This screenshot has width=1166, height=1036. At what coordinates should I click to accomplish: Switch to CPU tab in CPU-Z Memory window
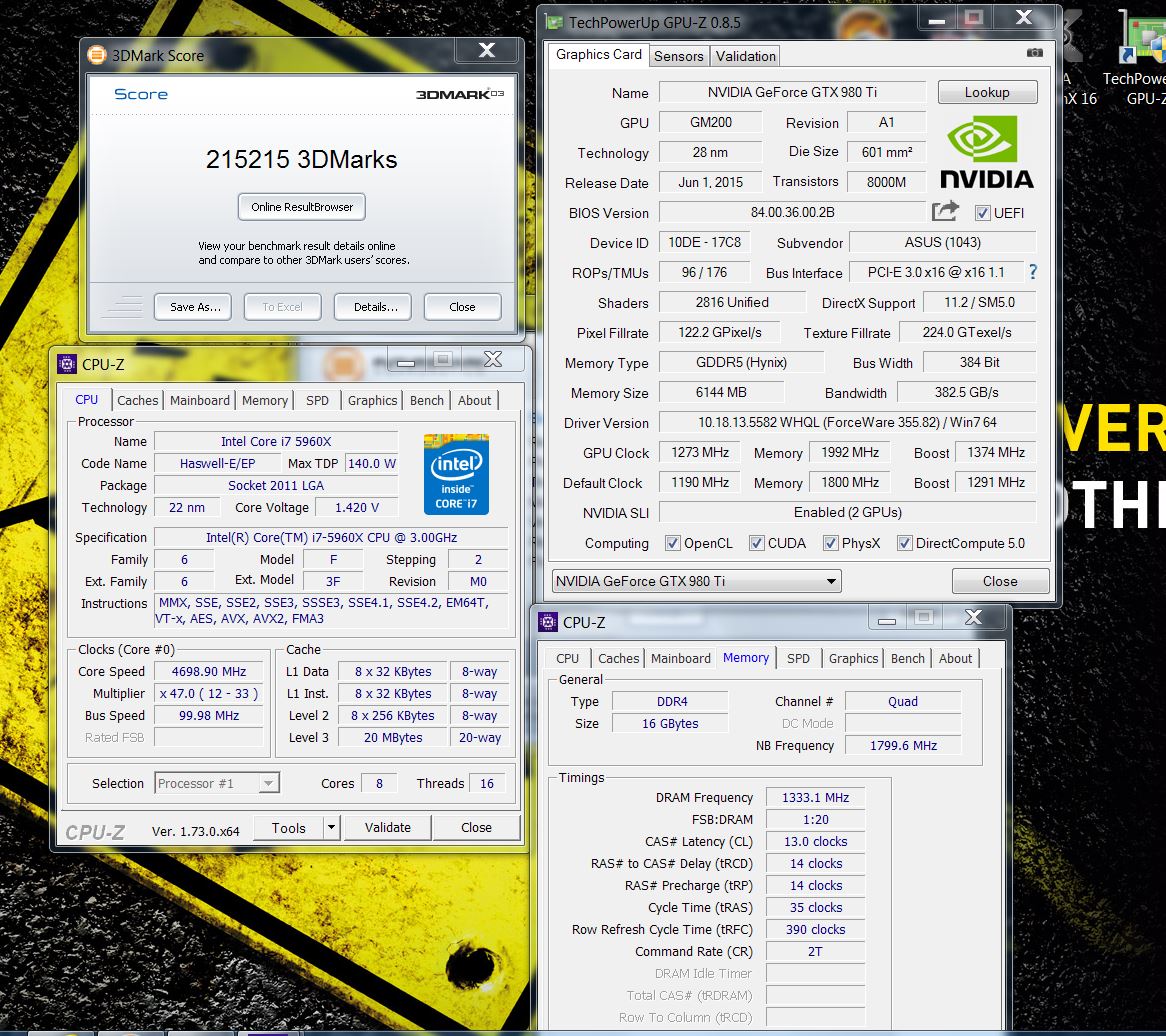[x=567, y=658]
